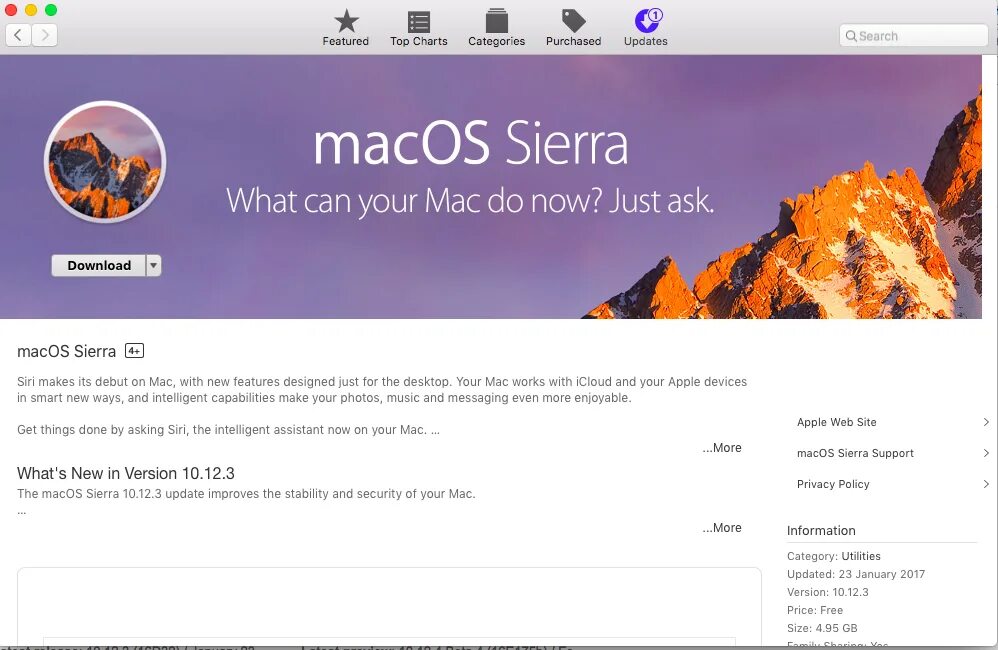
Task: Click the 'Size: 4.95 GB' line
Action: 822,628
